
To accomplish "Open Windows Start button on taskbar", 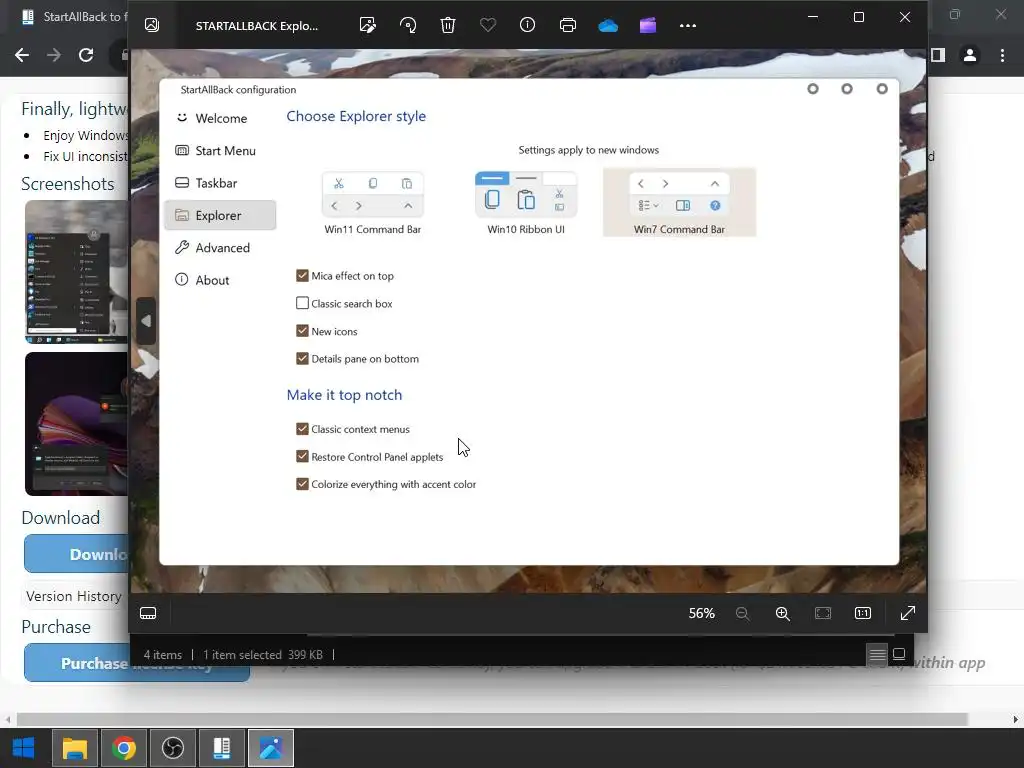I will click(24, 748).
